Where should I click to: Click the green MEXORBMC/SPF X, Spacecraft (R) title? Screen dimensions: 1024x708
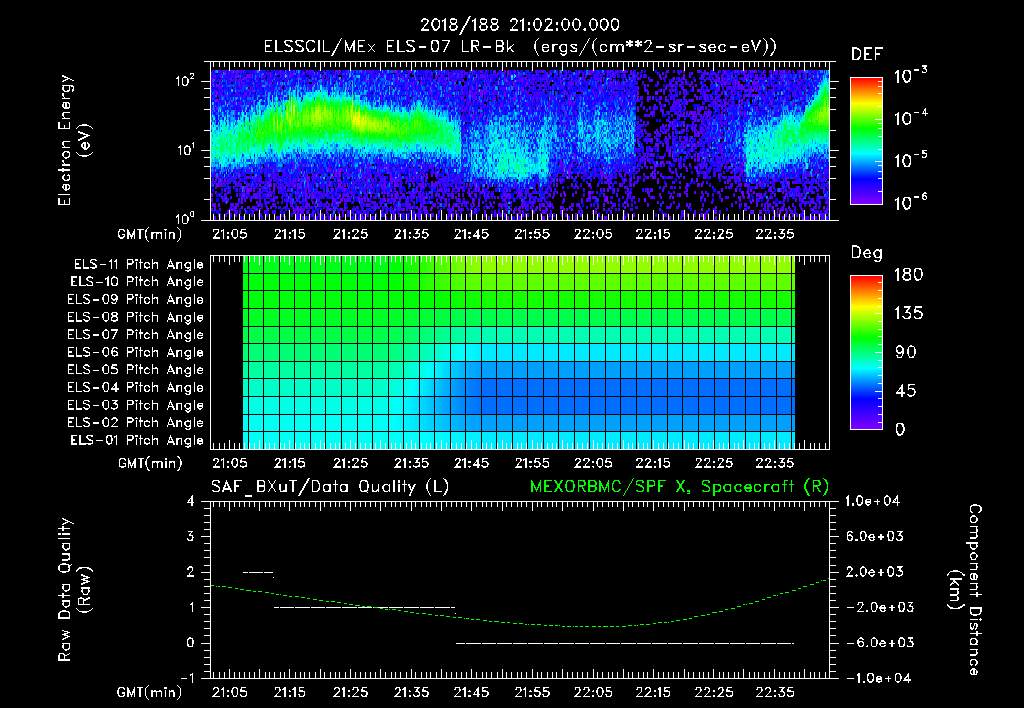point(679,487)
